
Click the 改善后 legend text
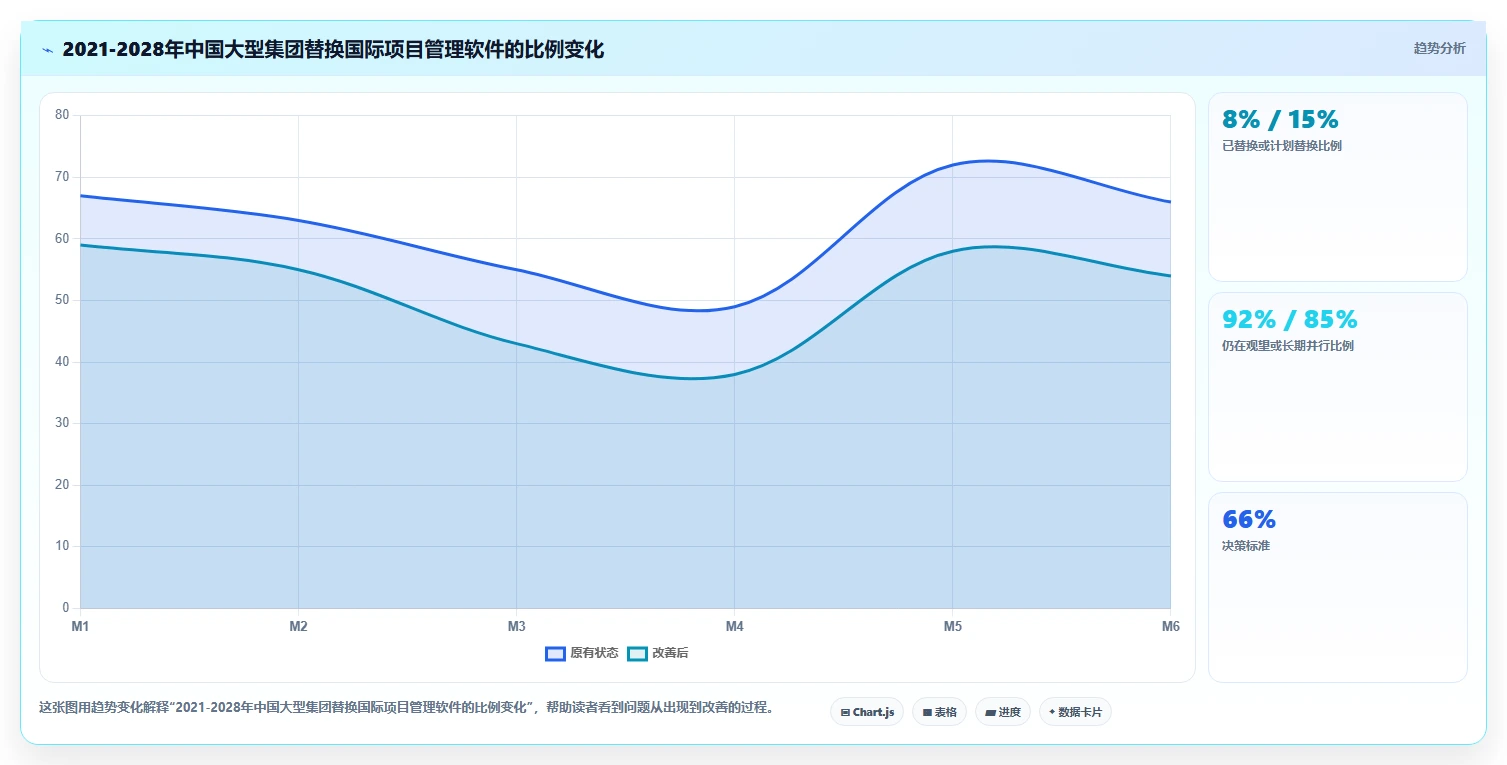click(x=670, y=654)
